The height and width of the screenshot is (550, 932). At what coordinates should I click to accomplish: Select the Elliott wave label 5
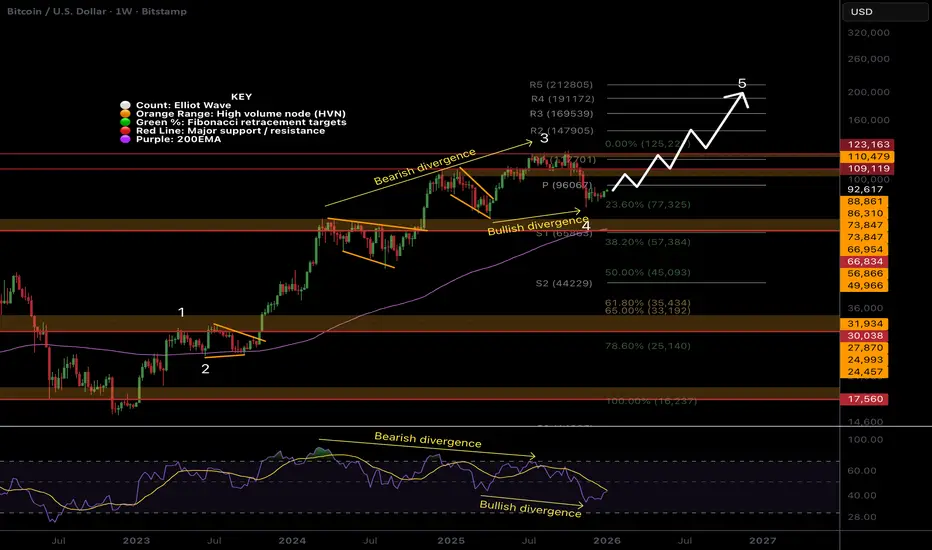pos(742,83)
